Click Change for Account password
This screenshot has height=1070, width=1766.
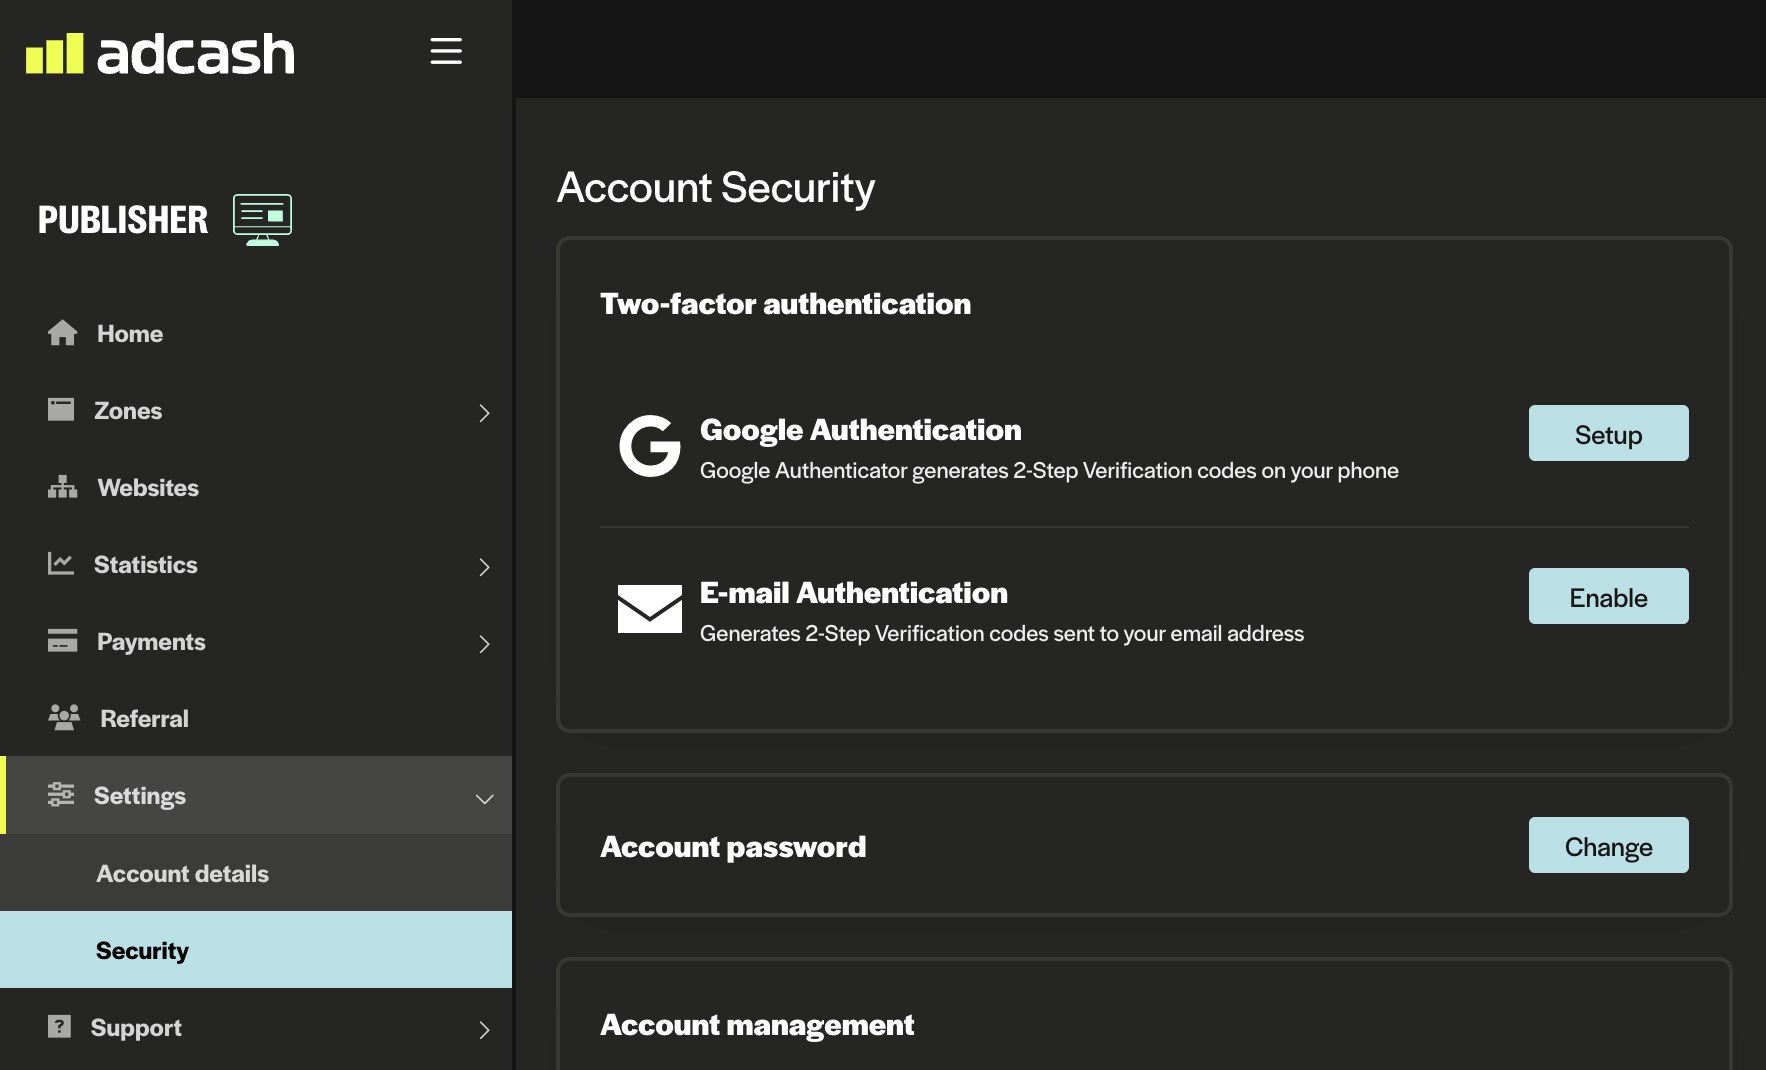[x=1608, y=846]
